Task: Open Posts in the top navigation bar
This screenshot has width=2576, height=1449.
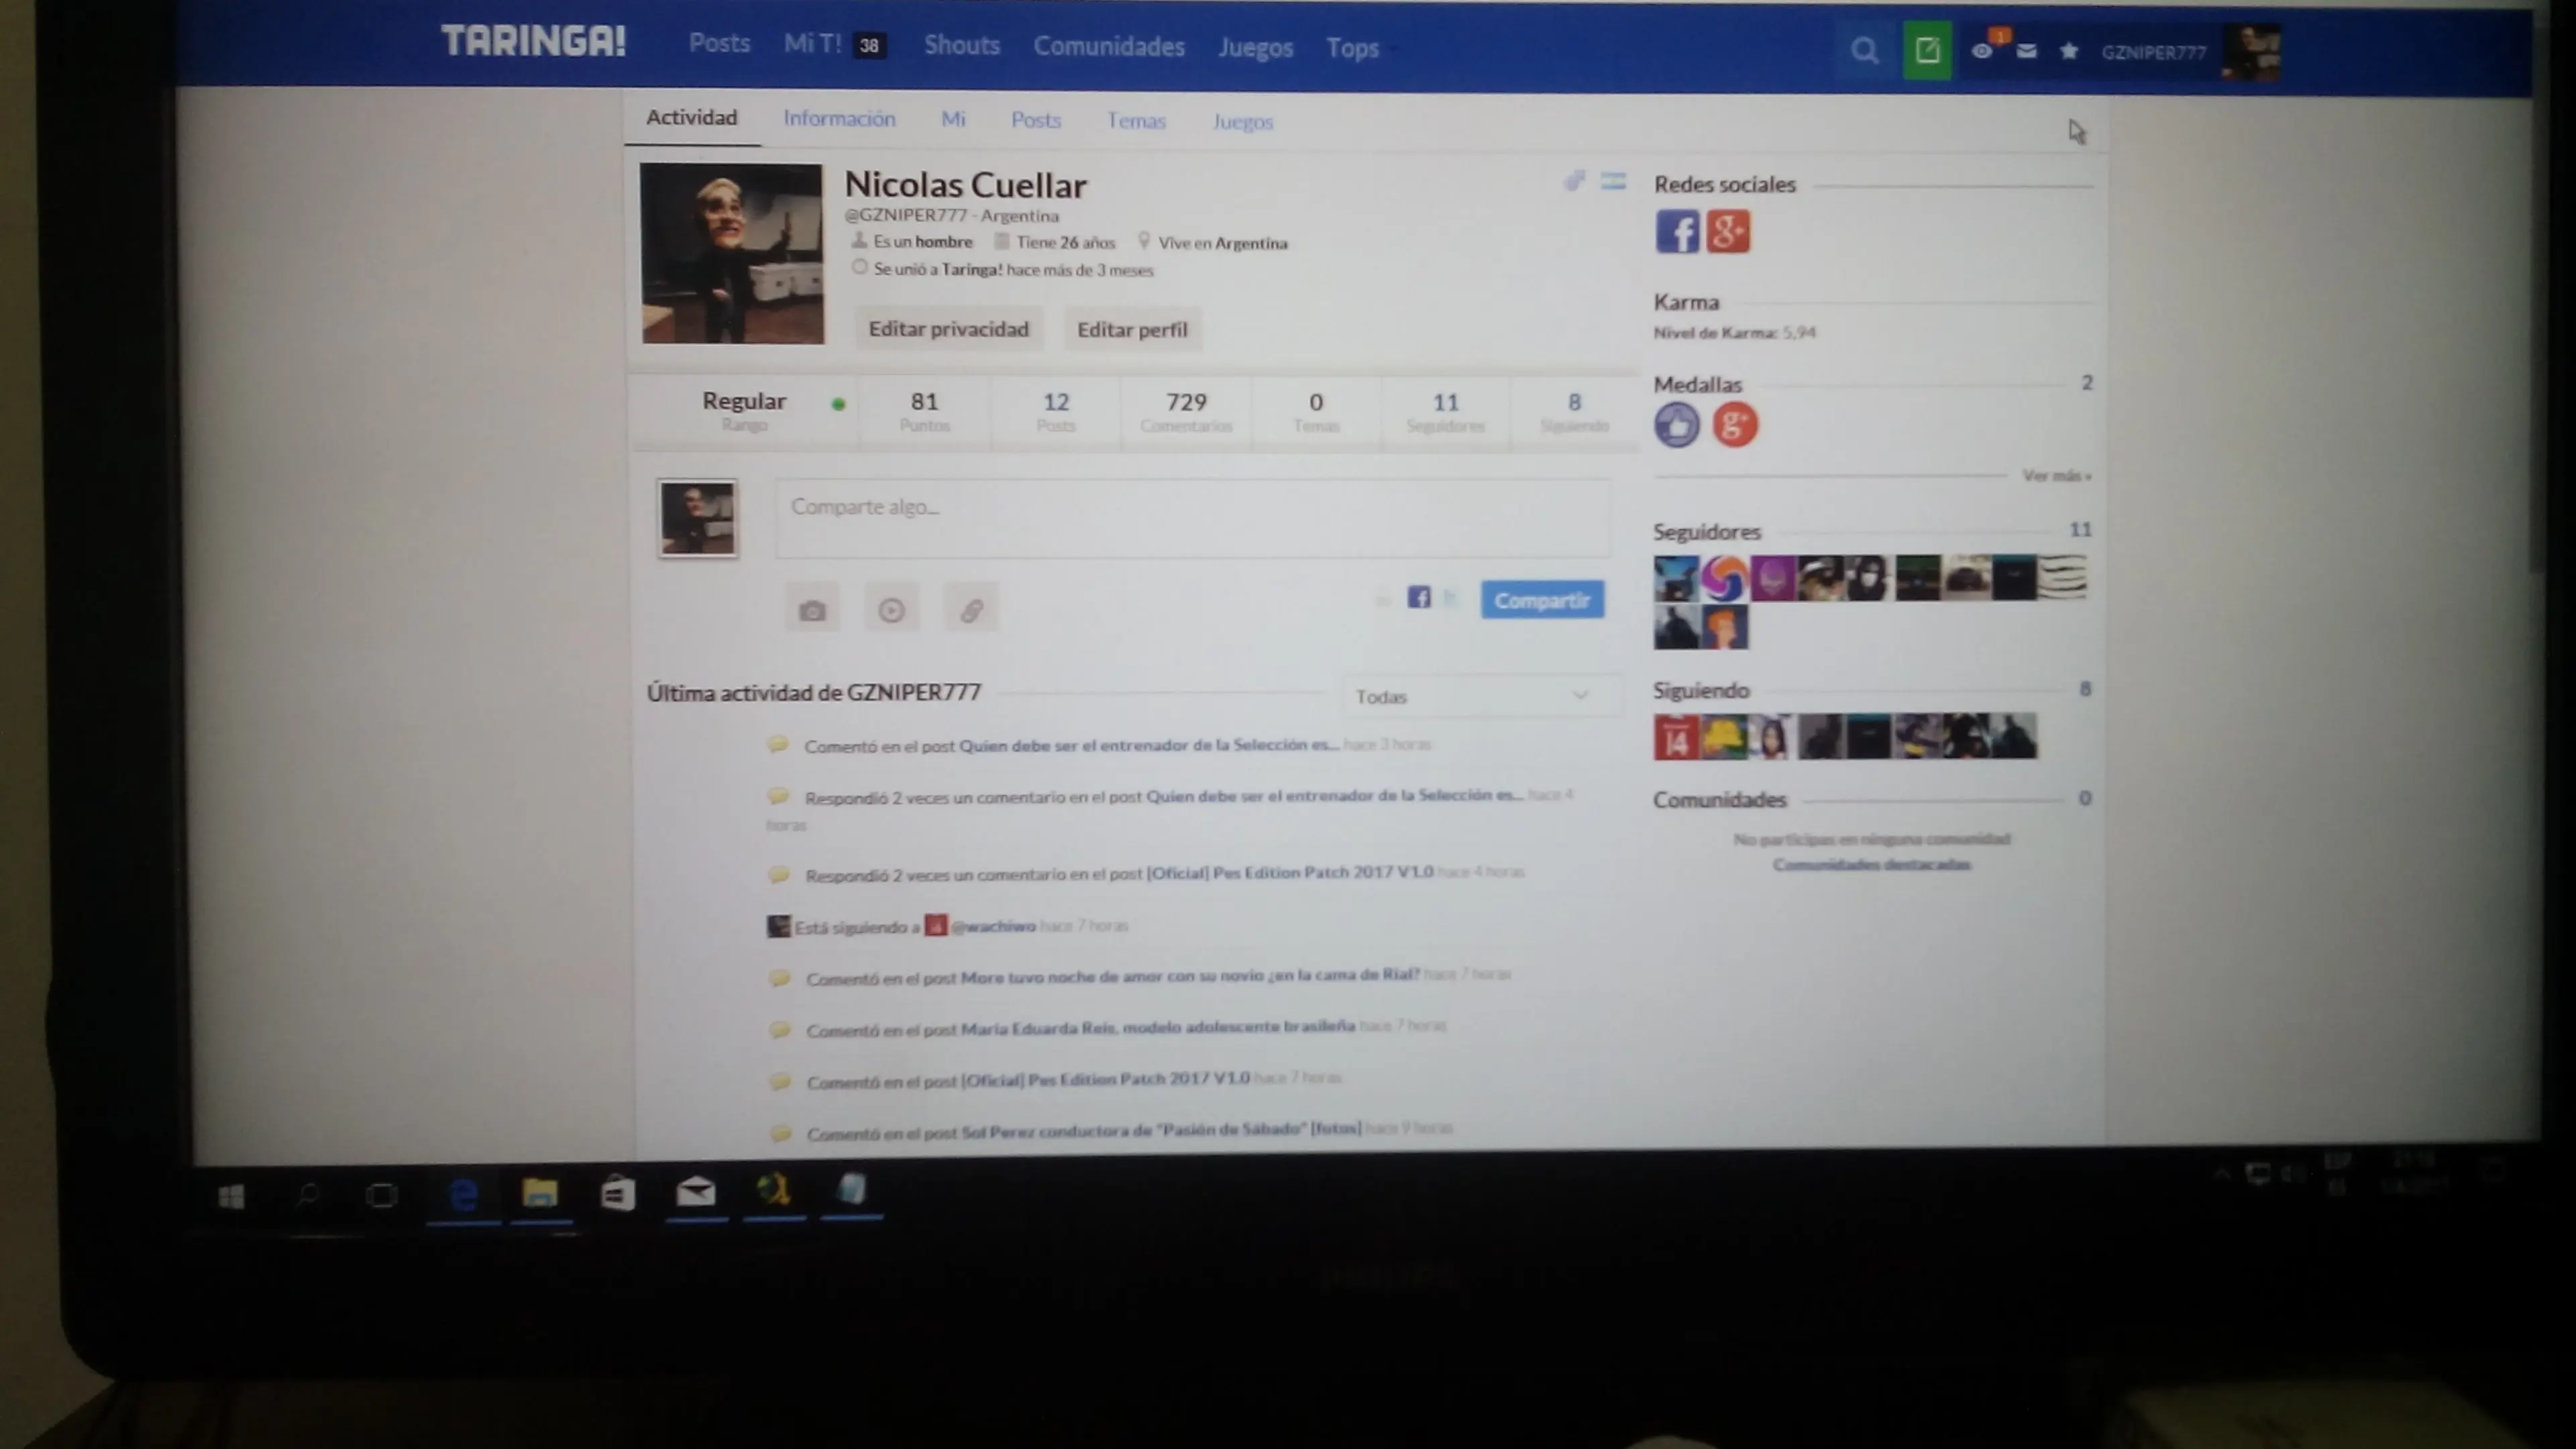Action: 719,43
